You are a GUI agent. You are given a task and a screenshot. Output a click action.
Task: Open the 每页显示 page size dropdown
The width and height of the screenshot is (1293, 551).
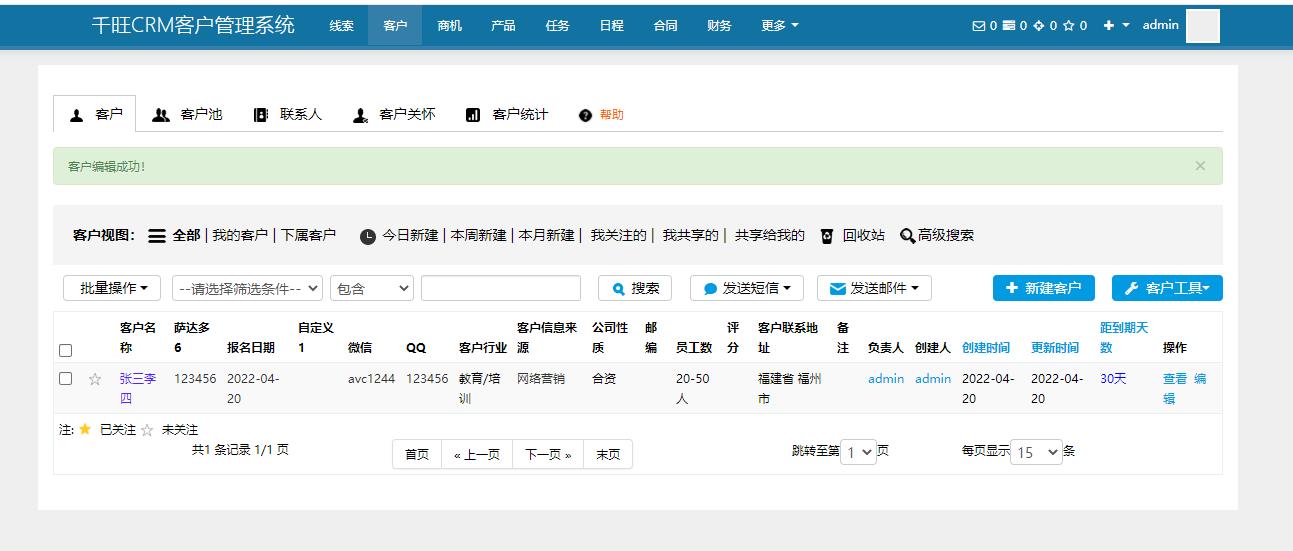pos(1037,452)
